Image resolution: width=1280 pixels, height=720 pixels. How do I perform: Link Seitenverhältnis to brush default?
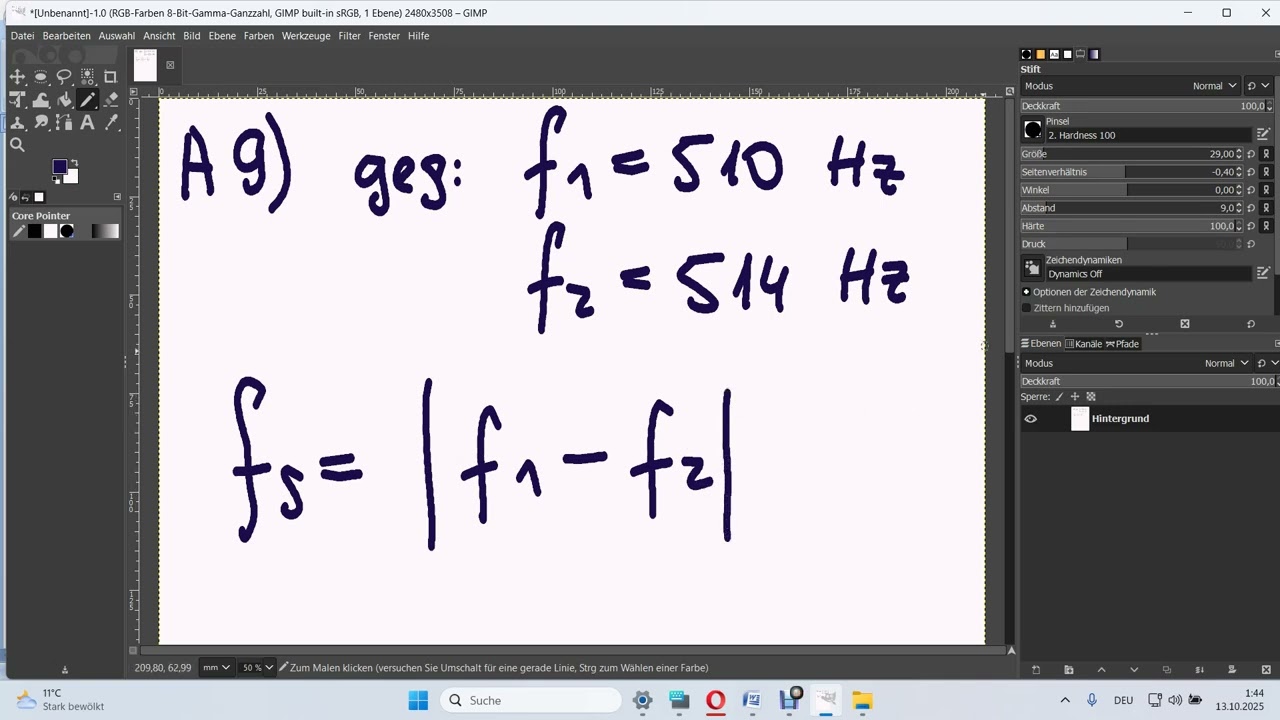tap(1266, 172)
